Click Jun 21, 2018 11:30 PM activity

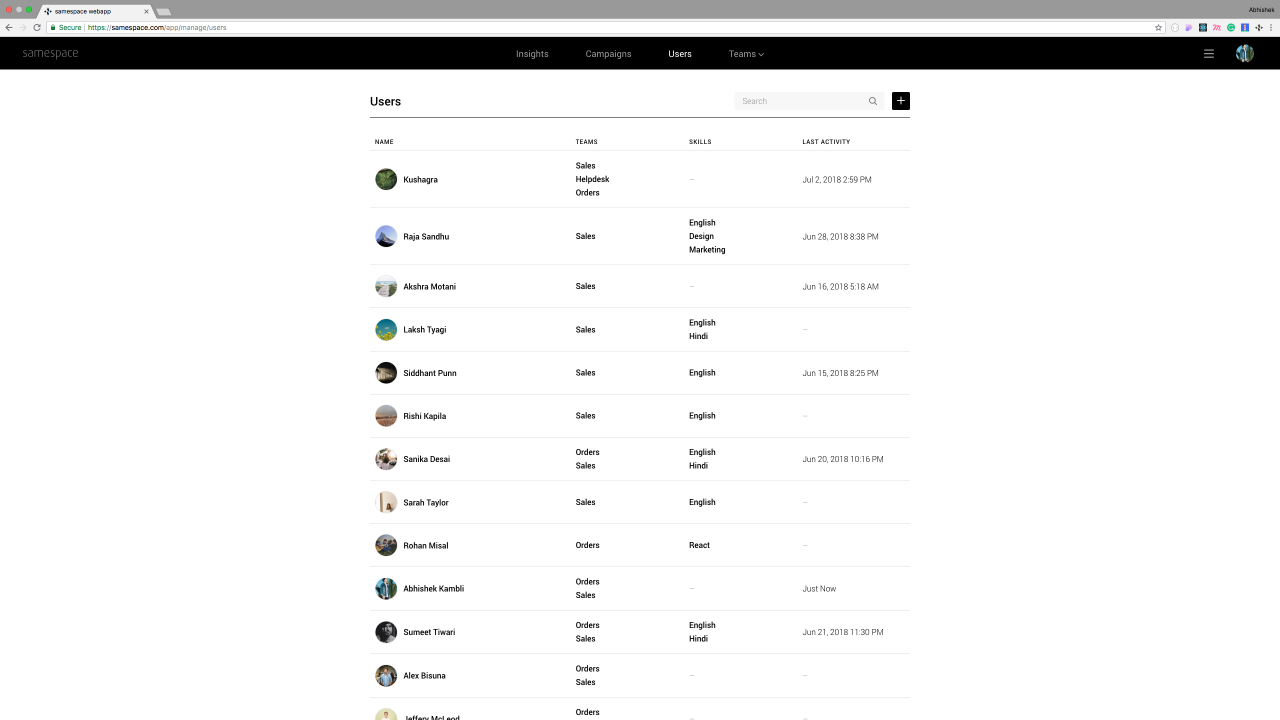[x=843, y=632]
